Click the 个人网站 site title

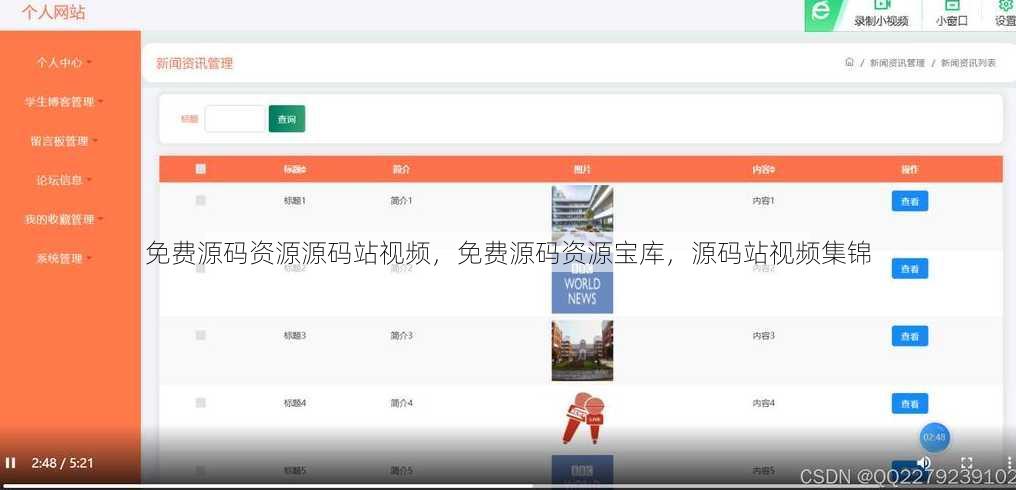(54, 12)
